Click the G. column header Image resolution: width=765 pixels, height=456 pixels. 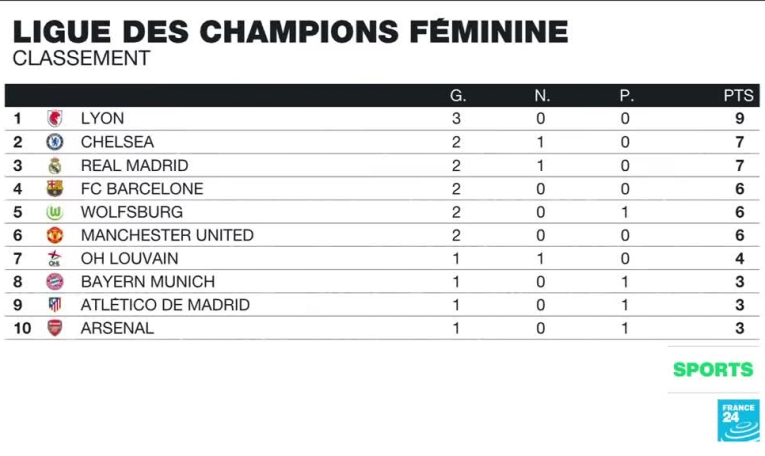click(457, 96)
